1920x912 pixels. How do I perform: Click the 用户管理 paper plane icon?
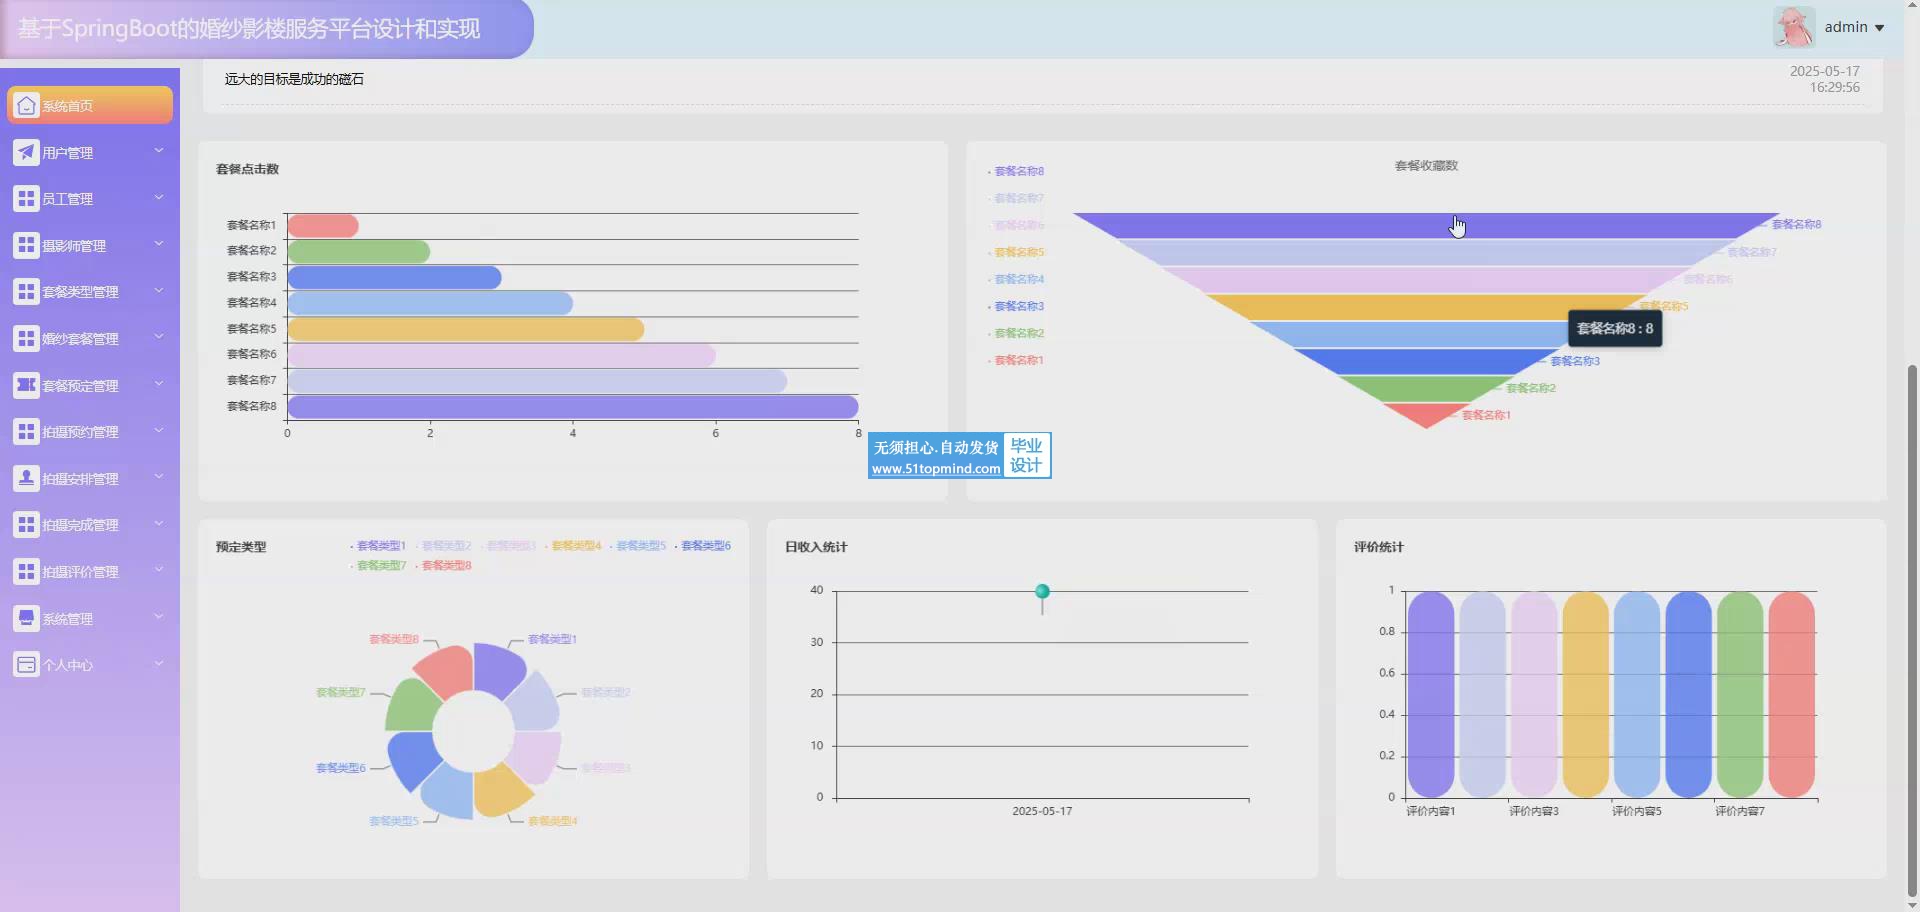(26, 152)
